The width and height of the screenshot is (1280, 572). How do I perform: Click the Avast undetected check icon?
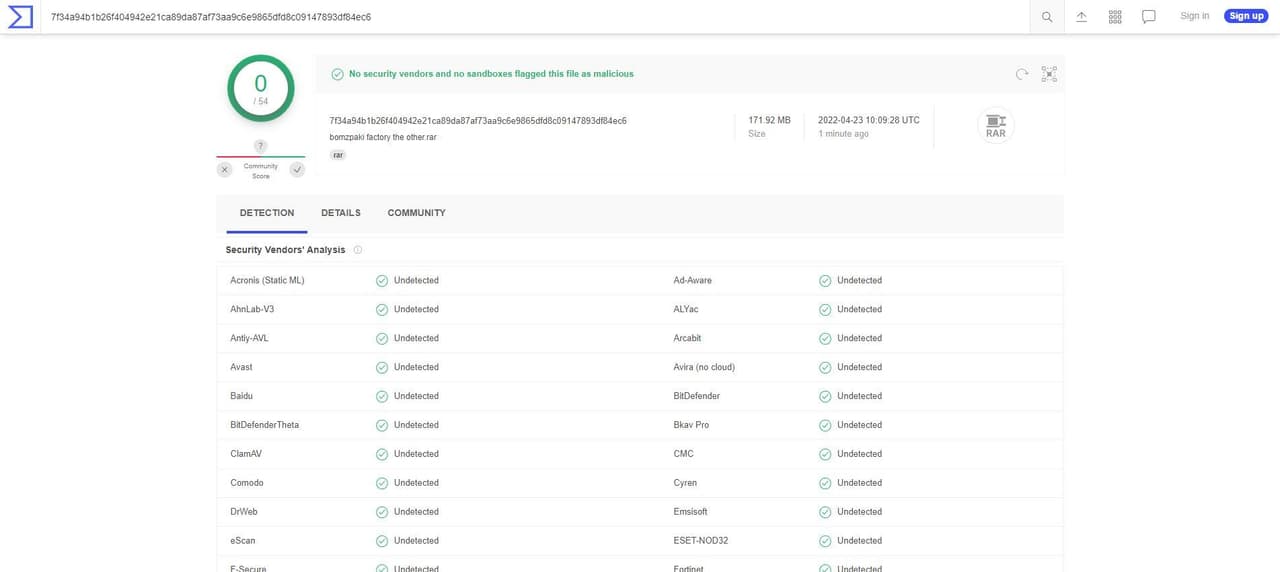tap(381, 368)
